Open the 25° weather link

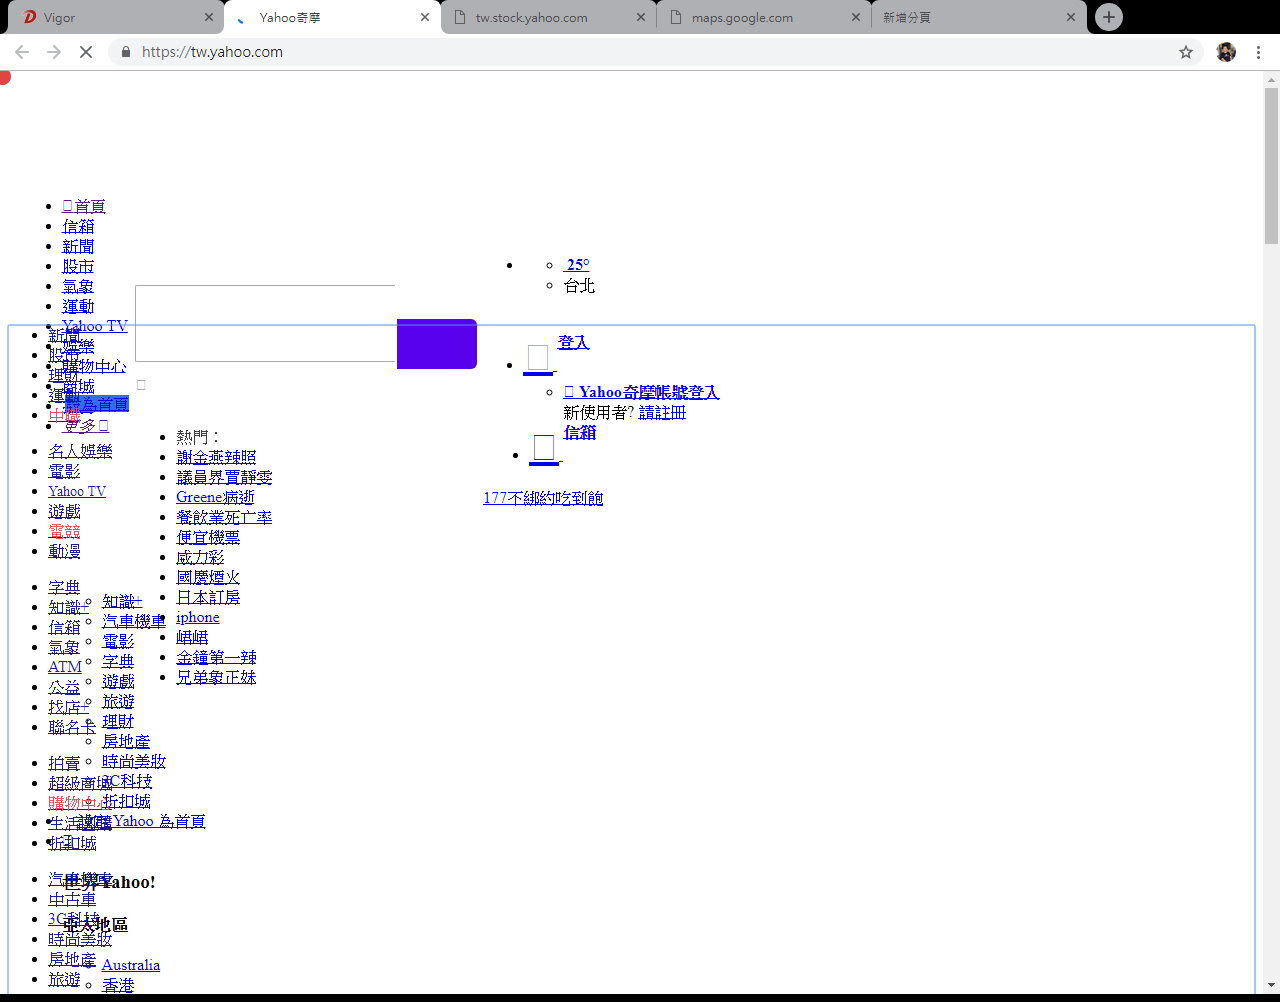[x=577, y=265]
